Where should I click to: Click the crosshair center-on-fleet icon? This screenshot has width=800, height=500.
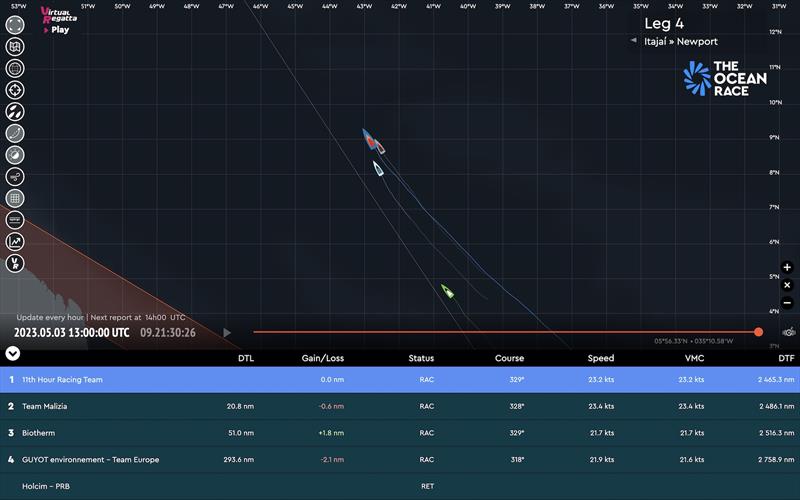[15, 90]
